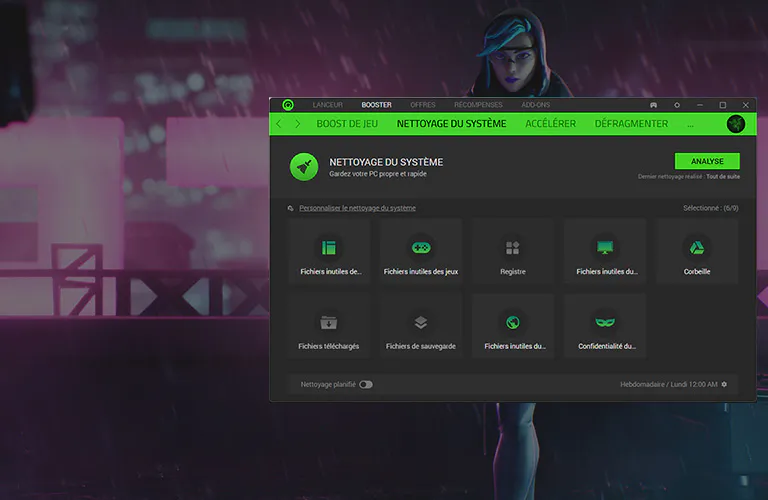Click the wrench icon beside Personnaliser
The width and height of the screenshot is (768, 500).
click(290, 208)
